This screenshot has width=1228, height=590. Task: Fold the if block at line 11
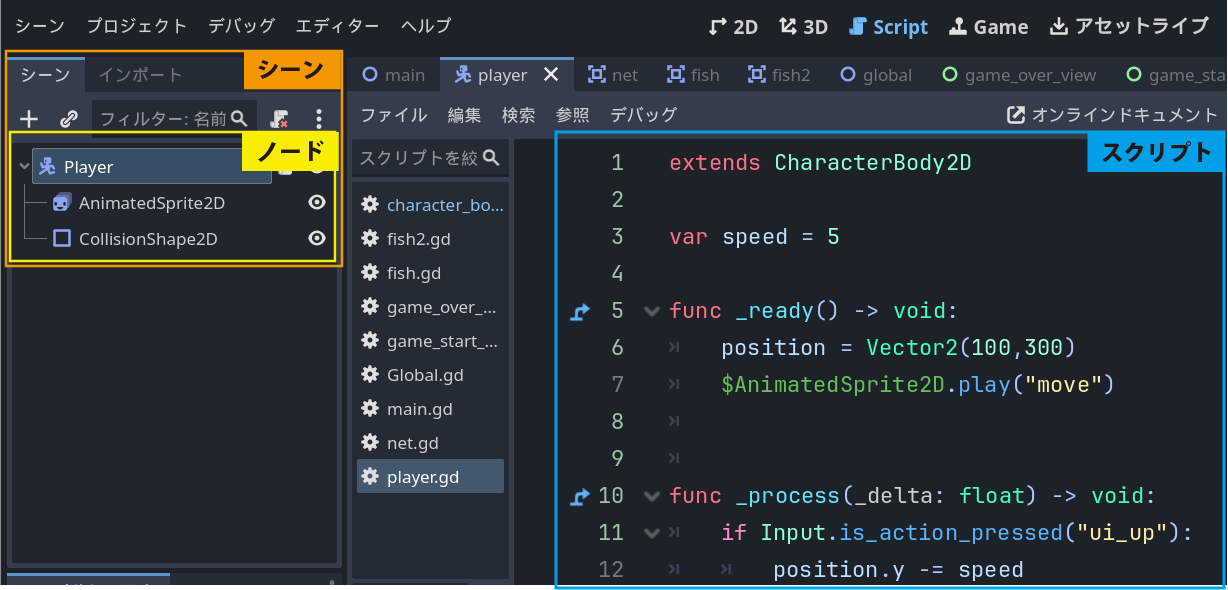click(x=652, y=533)
